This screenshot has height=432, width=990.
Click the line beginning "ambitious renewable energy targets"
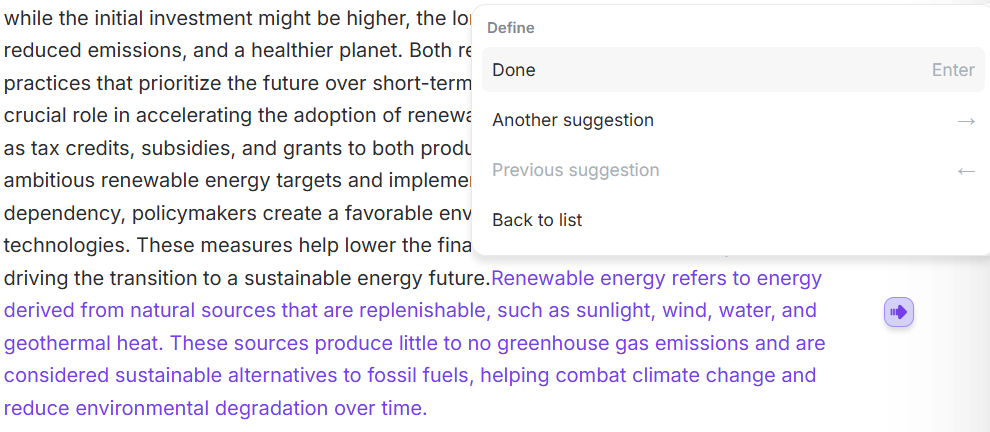click(200, 181)
